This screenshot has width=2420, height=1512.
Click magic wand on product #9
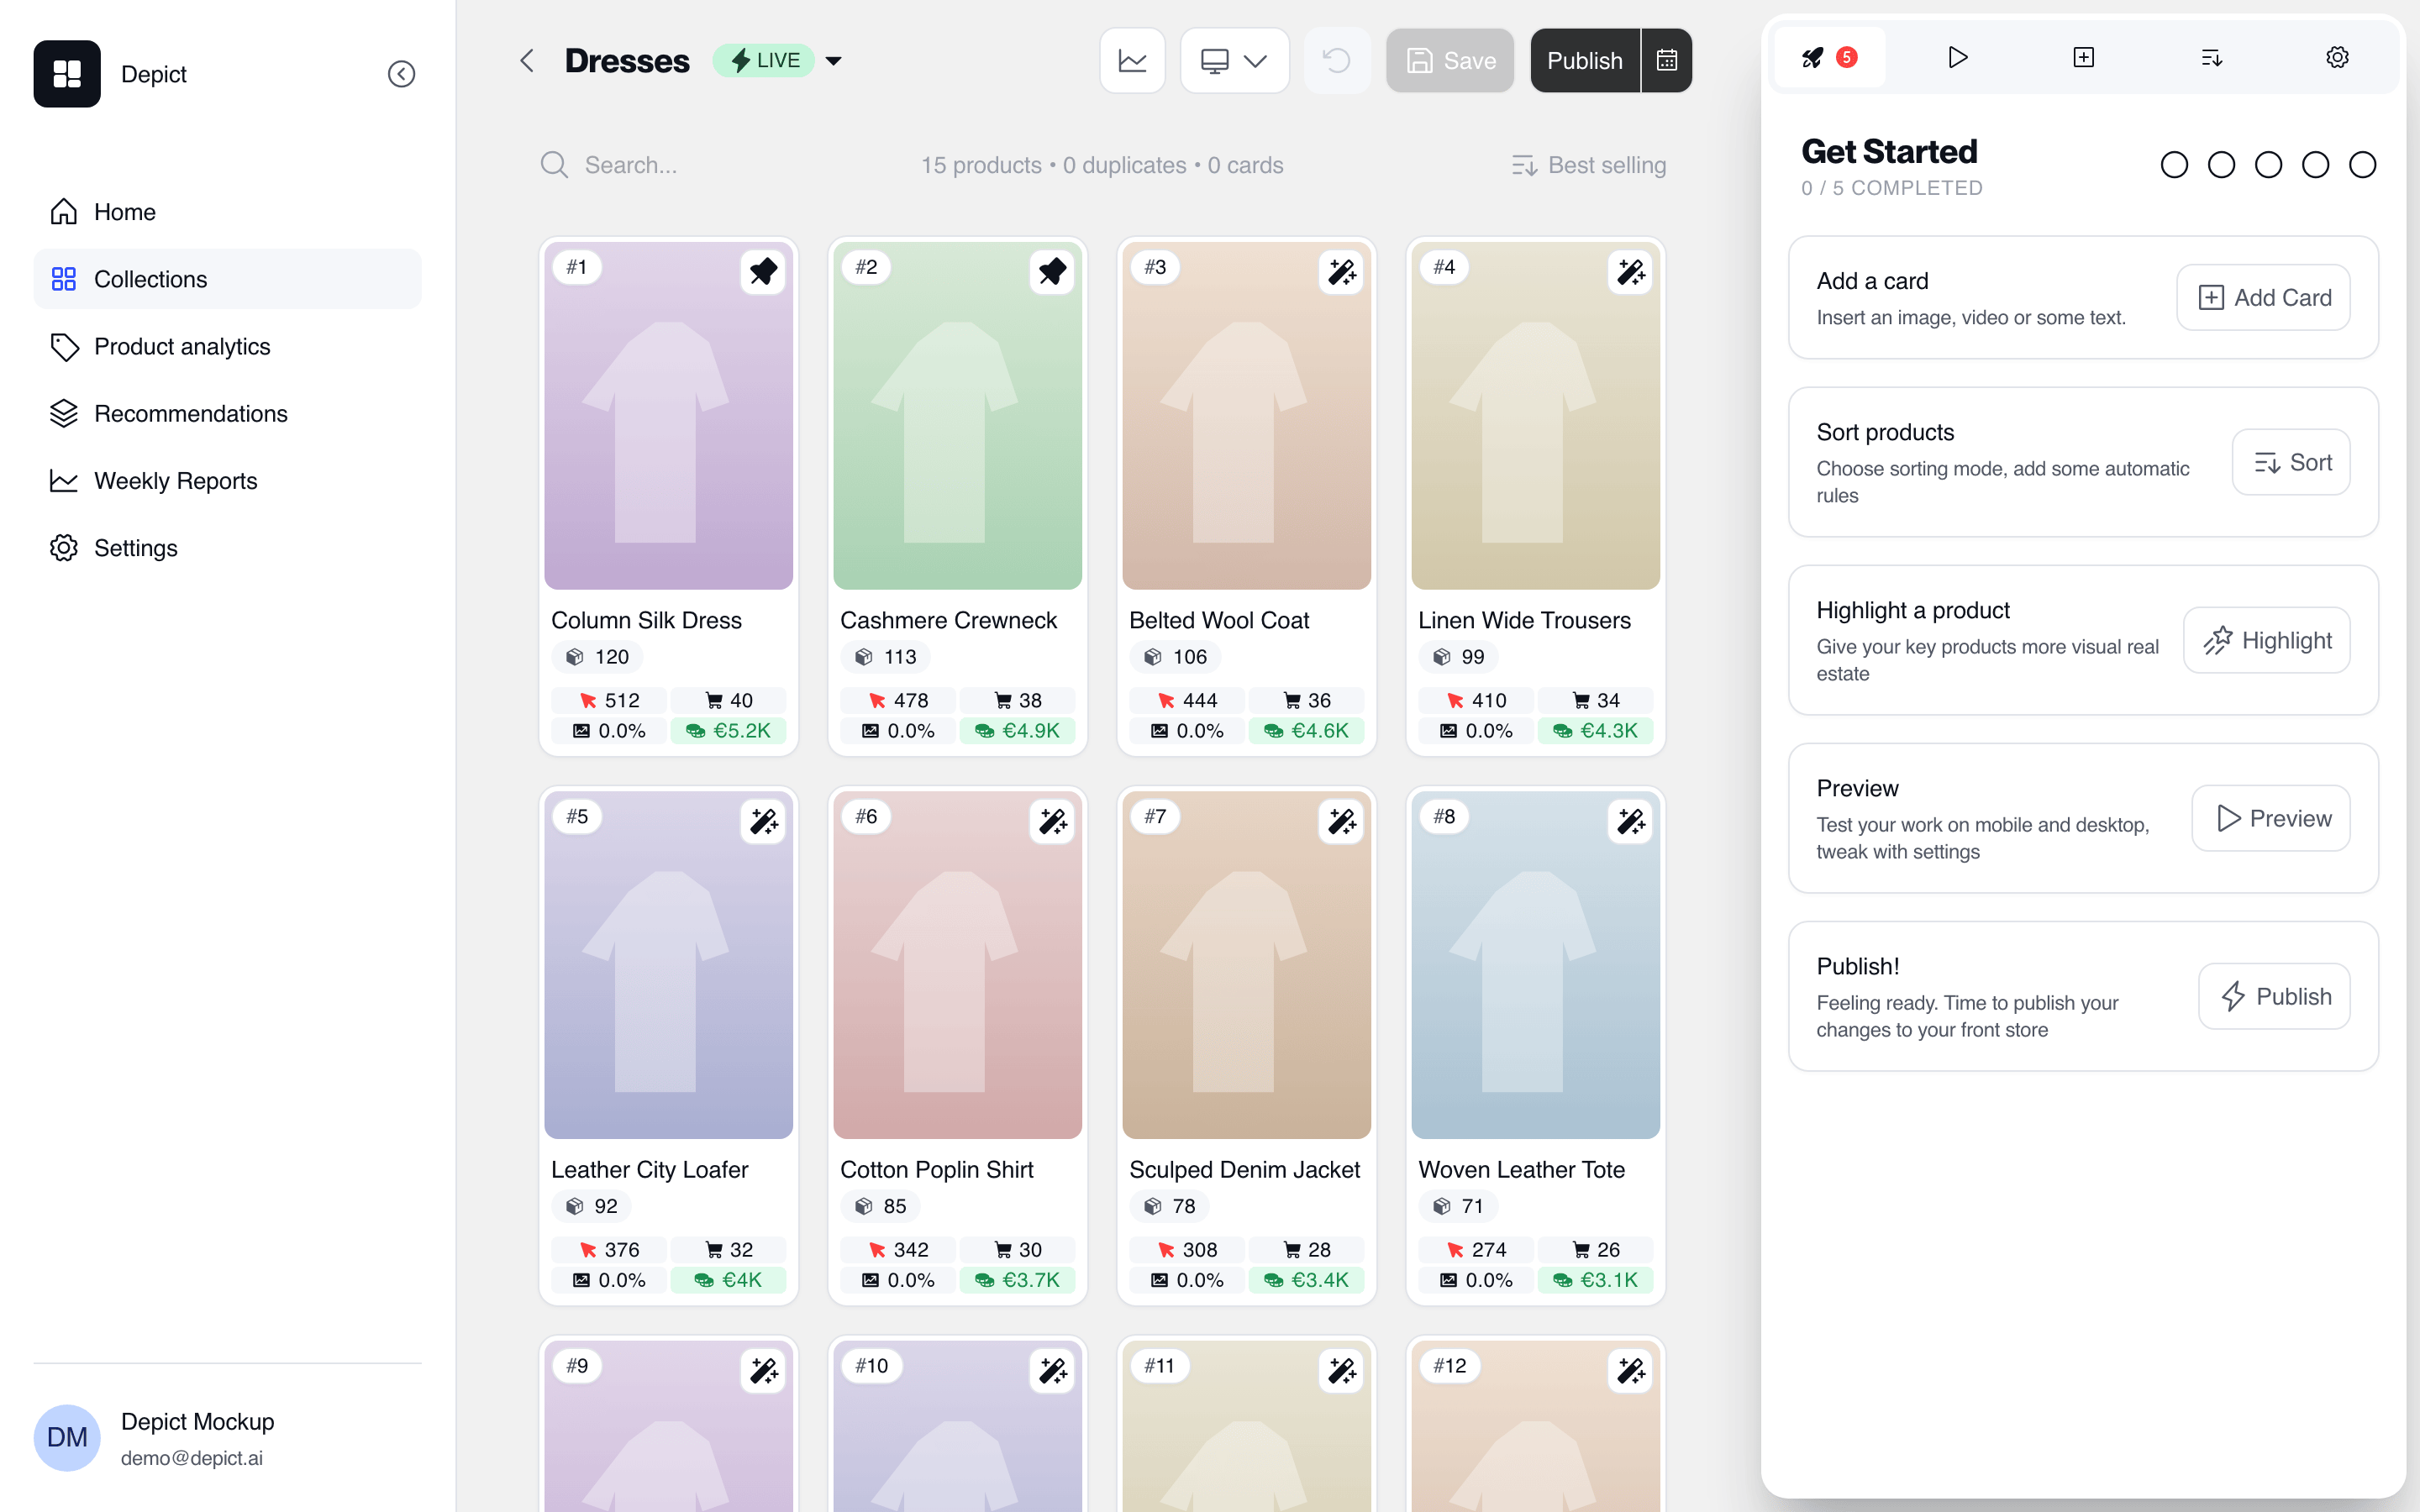tap(764, 1370)
